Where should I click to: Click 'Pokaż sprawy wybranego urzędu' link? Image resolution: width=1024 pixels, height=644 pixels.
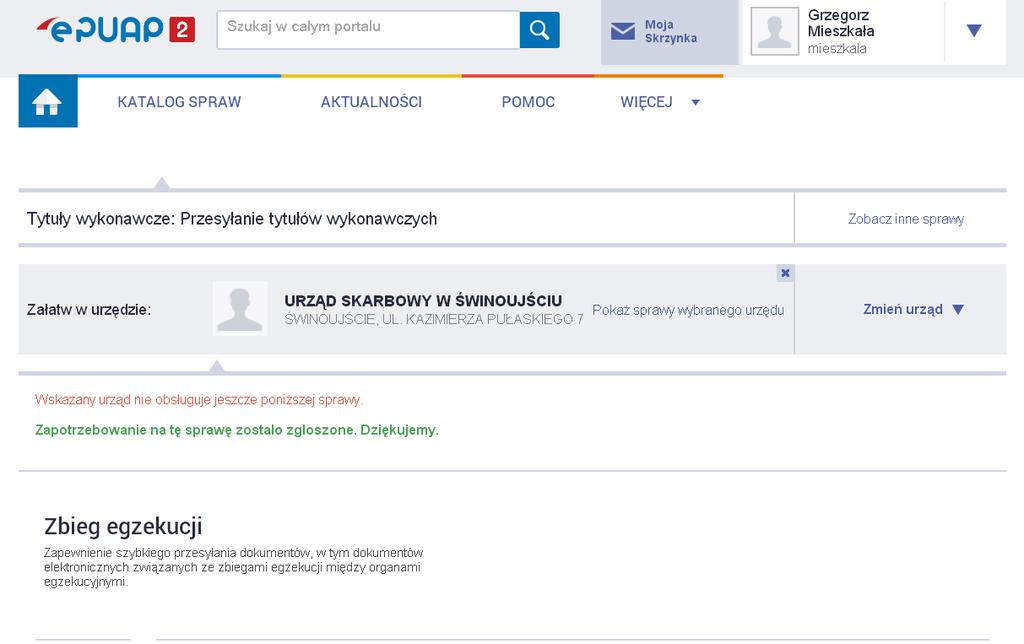[x=688, y=310]
